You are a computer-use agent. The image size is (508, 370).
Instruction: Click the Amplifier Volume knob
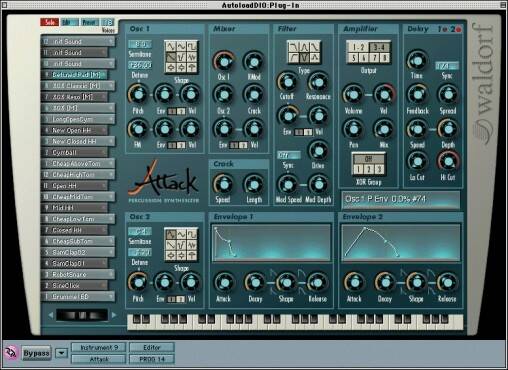tap(353, 95)
